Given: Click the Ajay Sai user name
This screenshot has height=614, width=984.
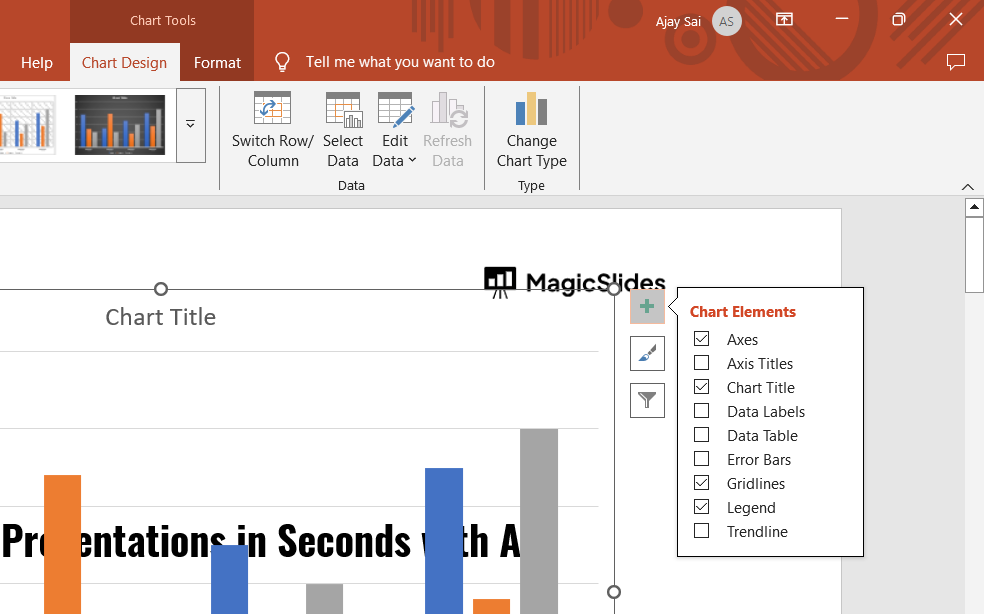Looking at the screenshot, I should click(678, 21).
